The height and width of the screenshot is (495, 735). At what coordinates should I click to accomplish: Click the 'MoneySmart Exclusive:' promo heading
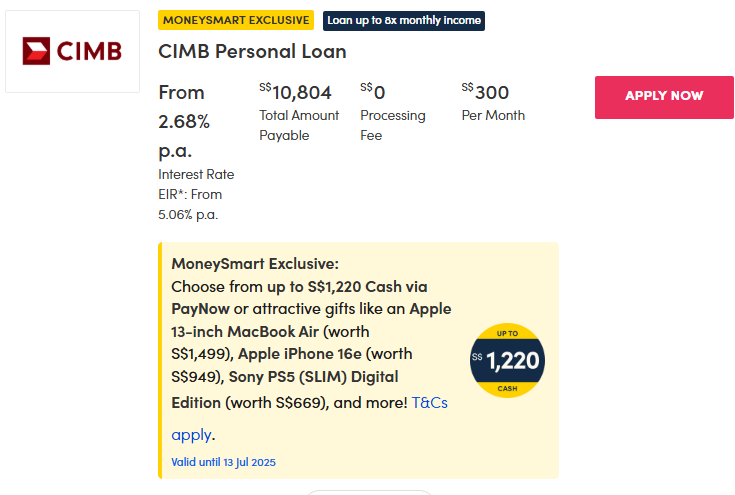(255, 264)
